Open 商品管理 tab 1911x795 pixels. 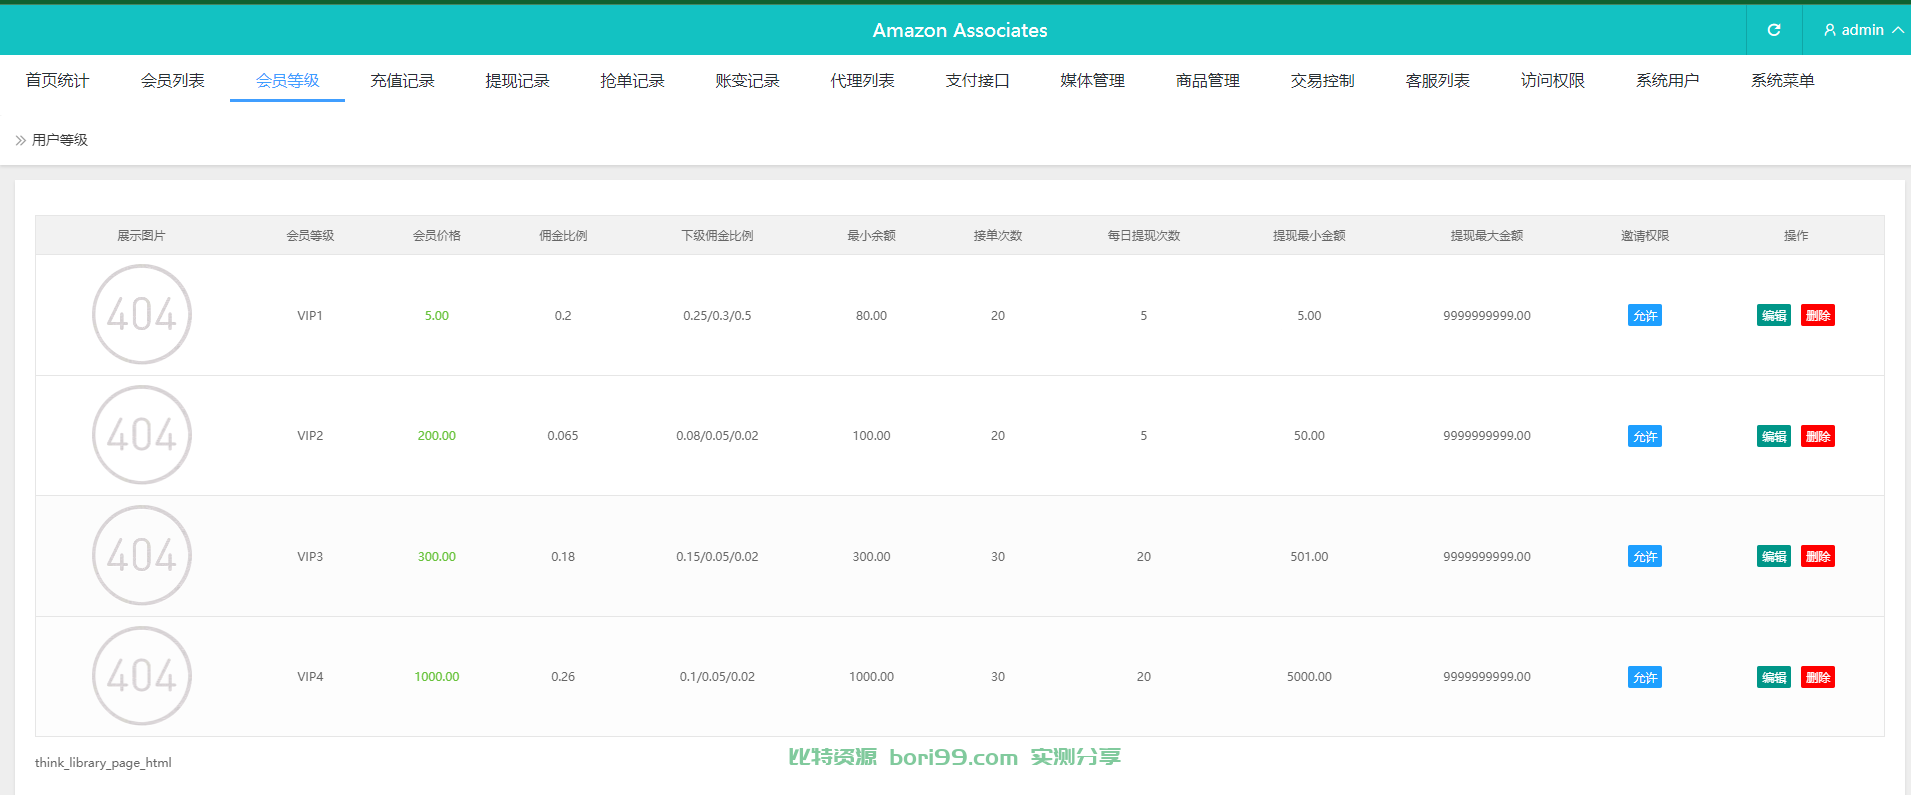pyautogui.click(x=1207, y=80)
